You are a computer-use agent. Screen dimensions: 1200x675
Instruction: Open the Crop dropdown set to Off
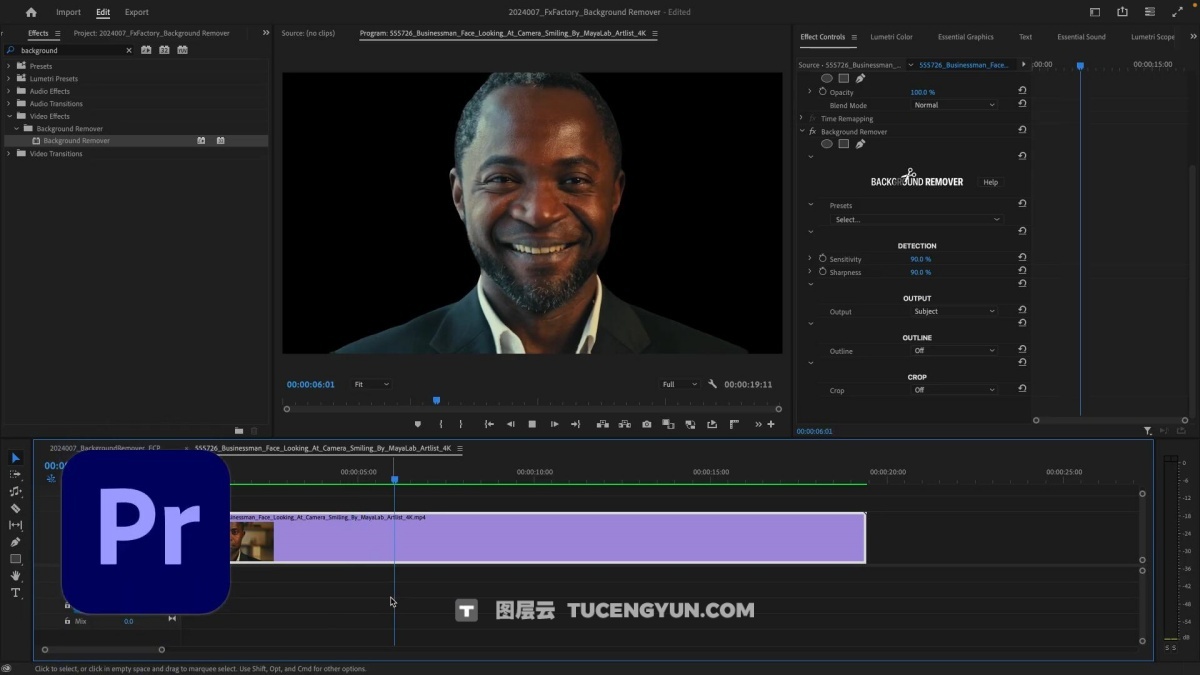point(954,390)
